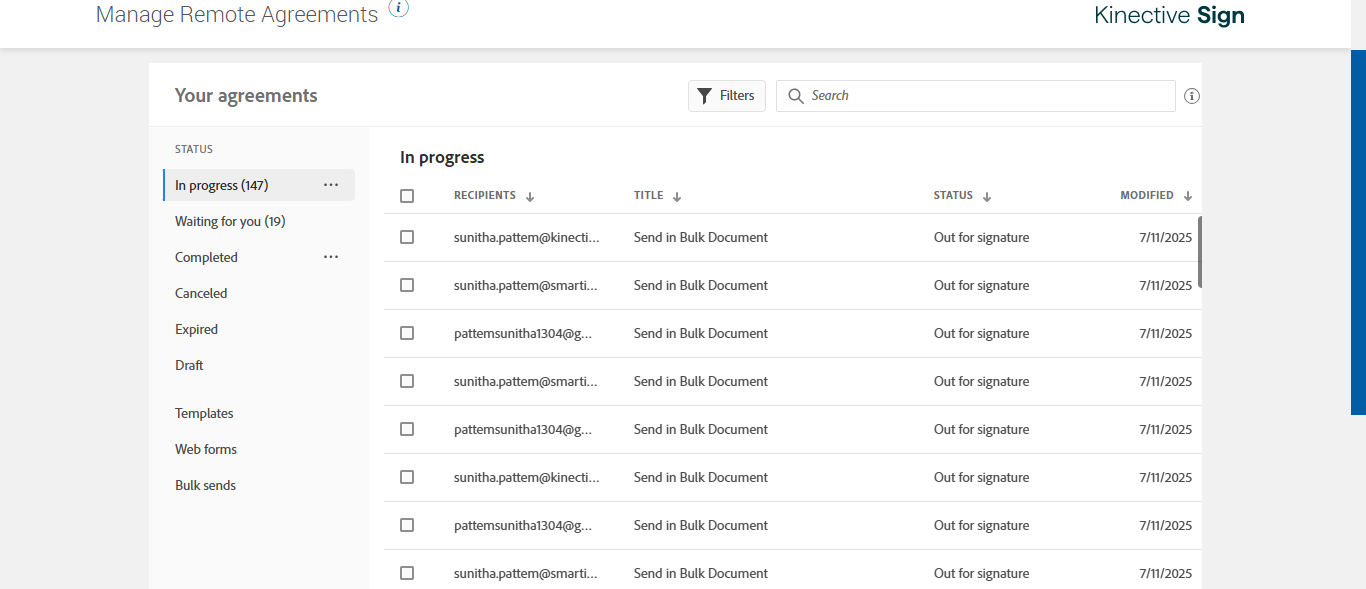Screen dimensions: 1366x589
Task: Check the second agreement row checkbox
Action: click(x=407, y=285)
